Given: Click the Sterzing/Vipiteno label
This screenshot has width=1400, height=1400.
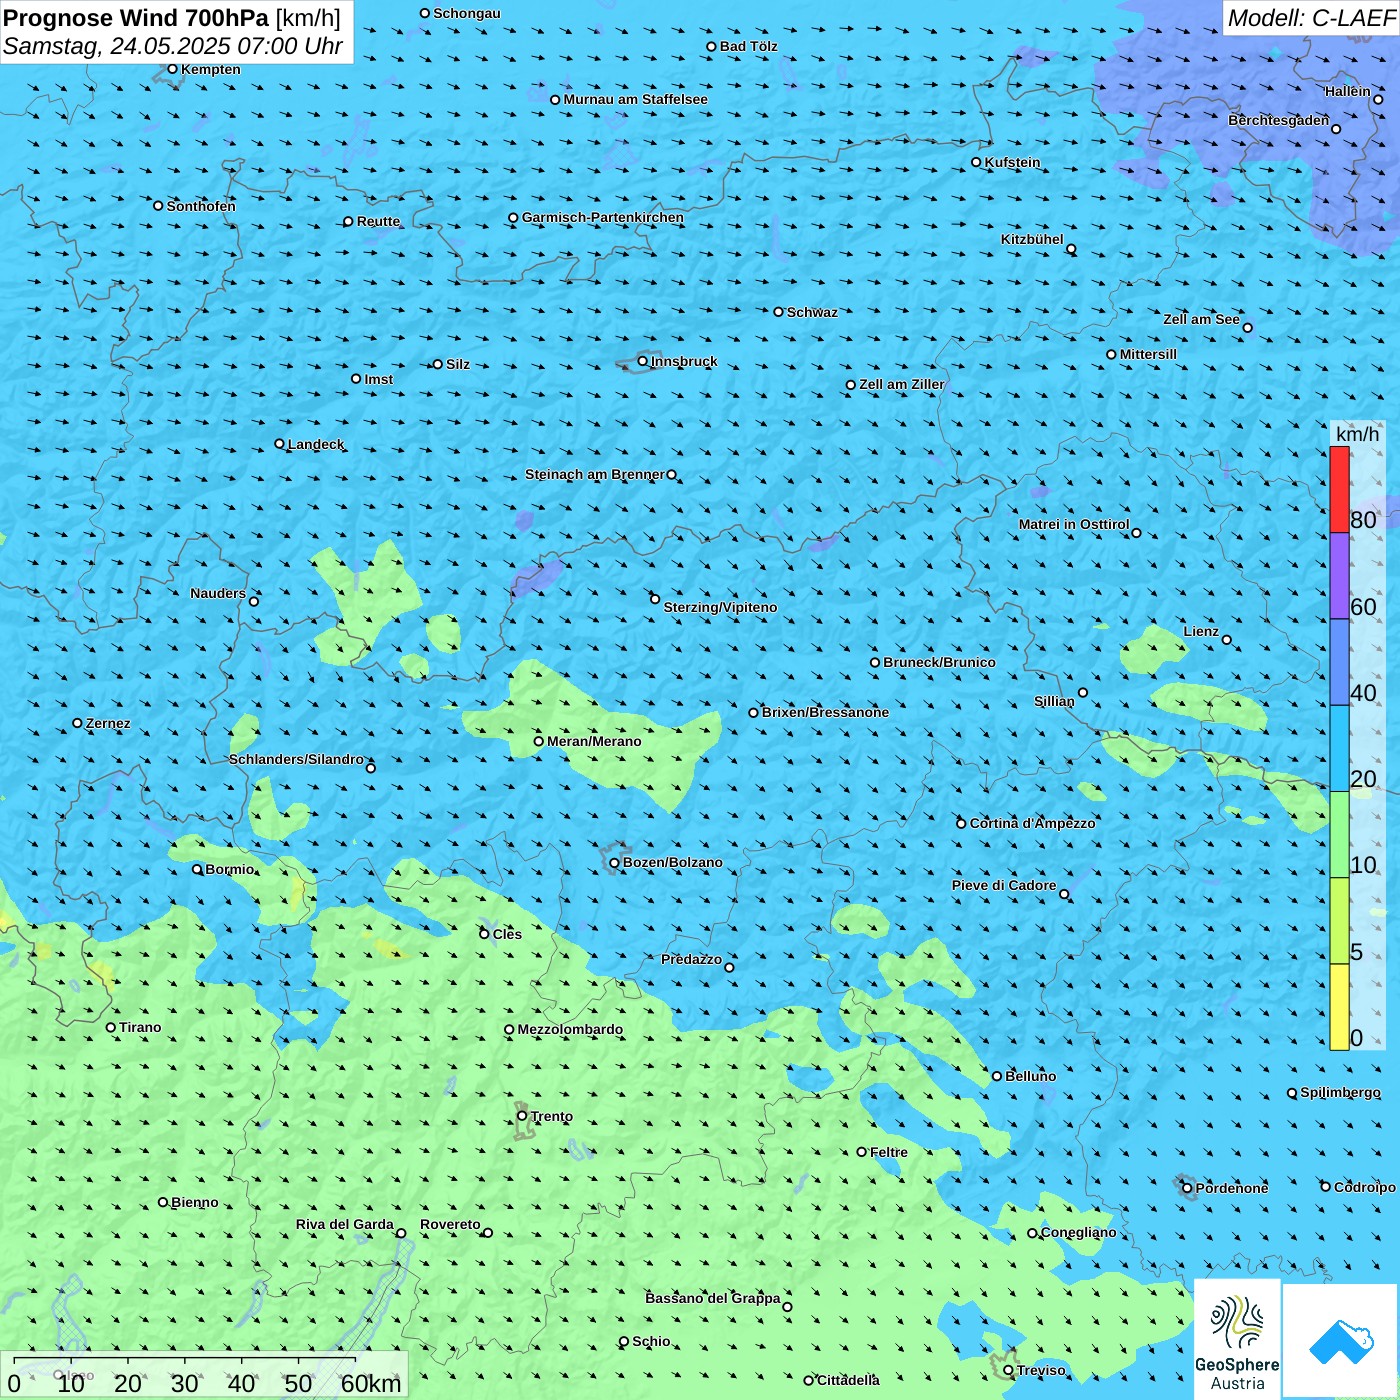Looking at the screenshot, I should click(720, 607).
